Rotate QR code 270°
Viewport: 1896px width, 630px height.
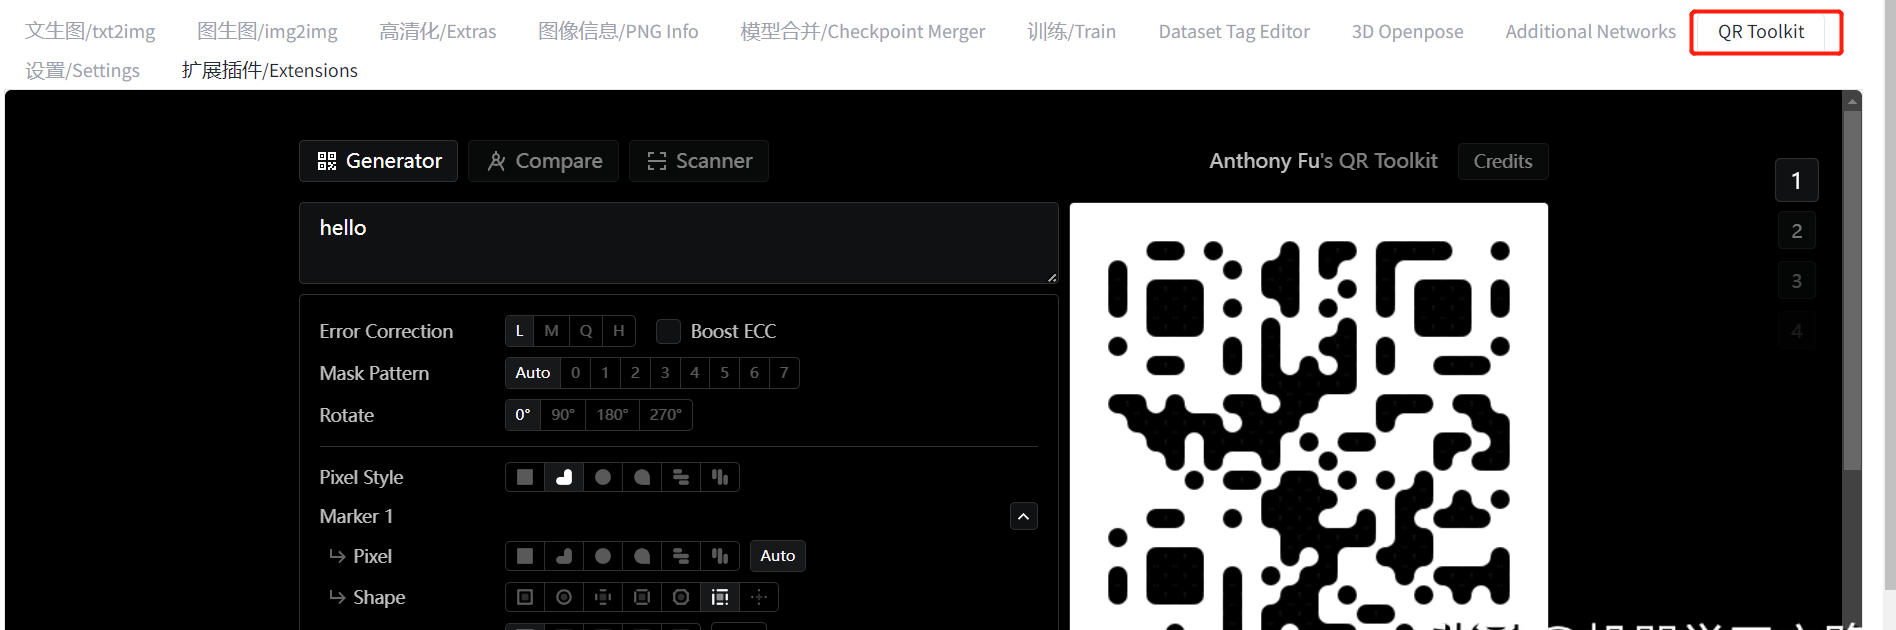[665, 415]
